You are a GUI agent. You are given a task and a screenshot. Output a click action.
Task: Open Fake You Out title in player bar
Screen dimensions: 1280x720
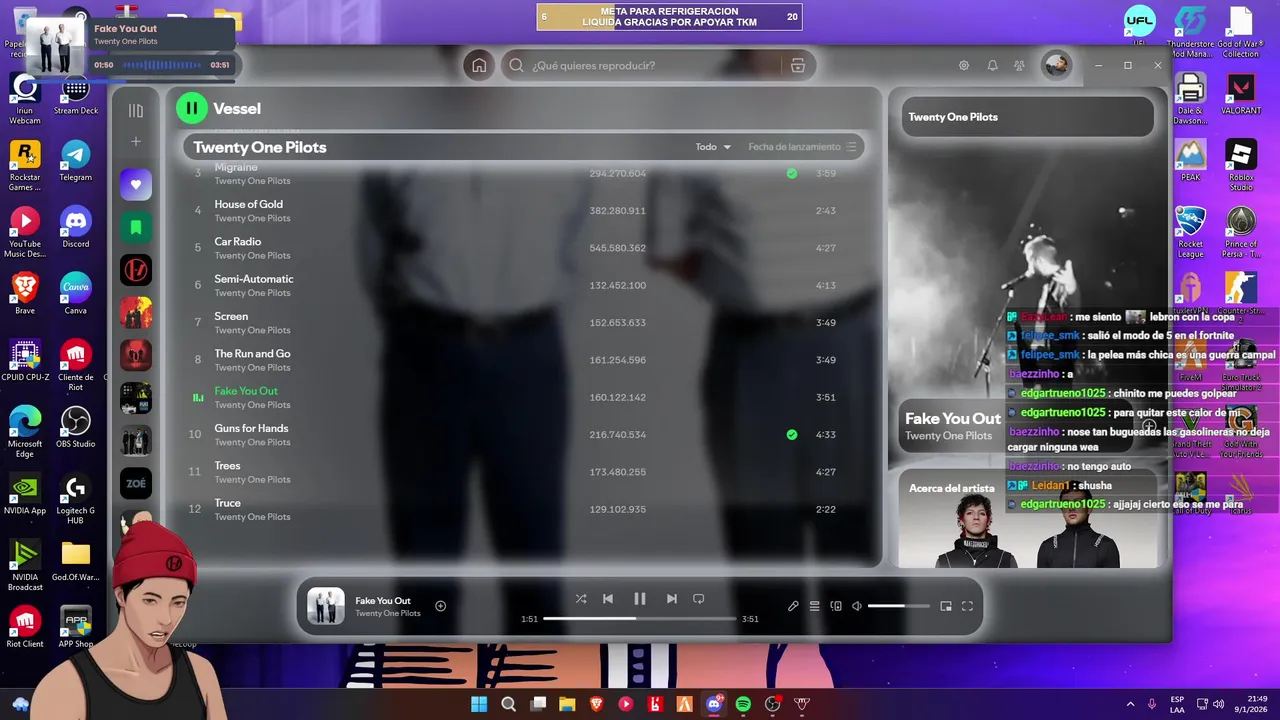(x=383, y=600)
